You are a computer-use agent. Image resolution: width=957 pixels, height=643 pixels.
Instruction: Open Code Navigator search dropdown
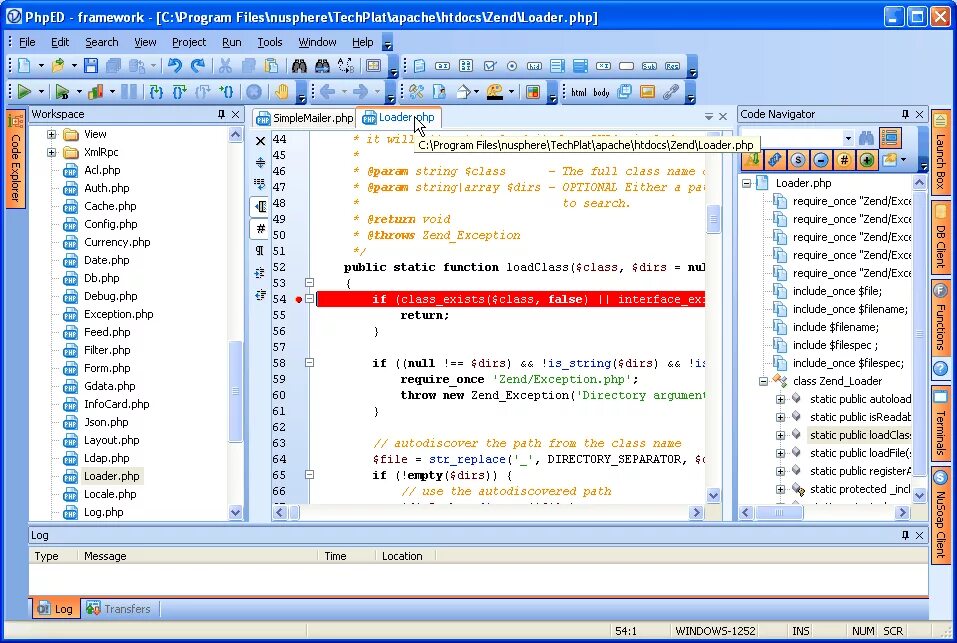tap(848, 138)
